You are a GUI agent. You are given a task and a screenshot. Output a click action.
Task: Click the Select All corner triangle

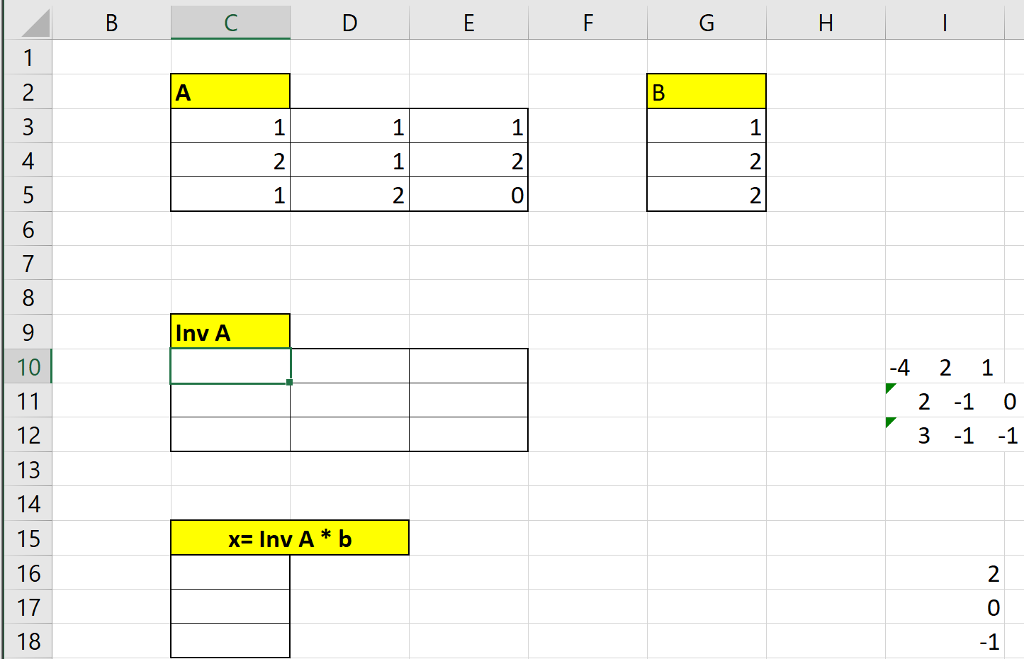pyautogui.click(x=35, y=24)
